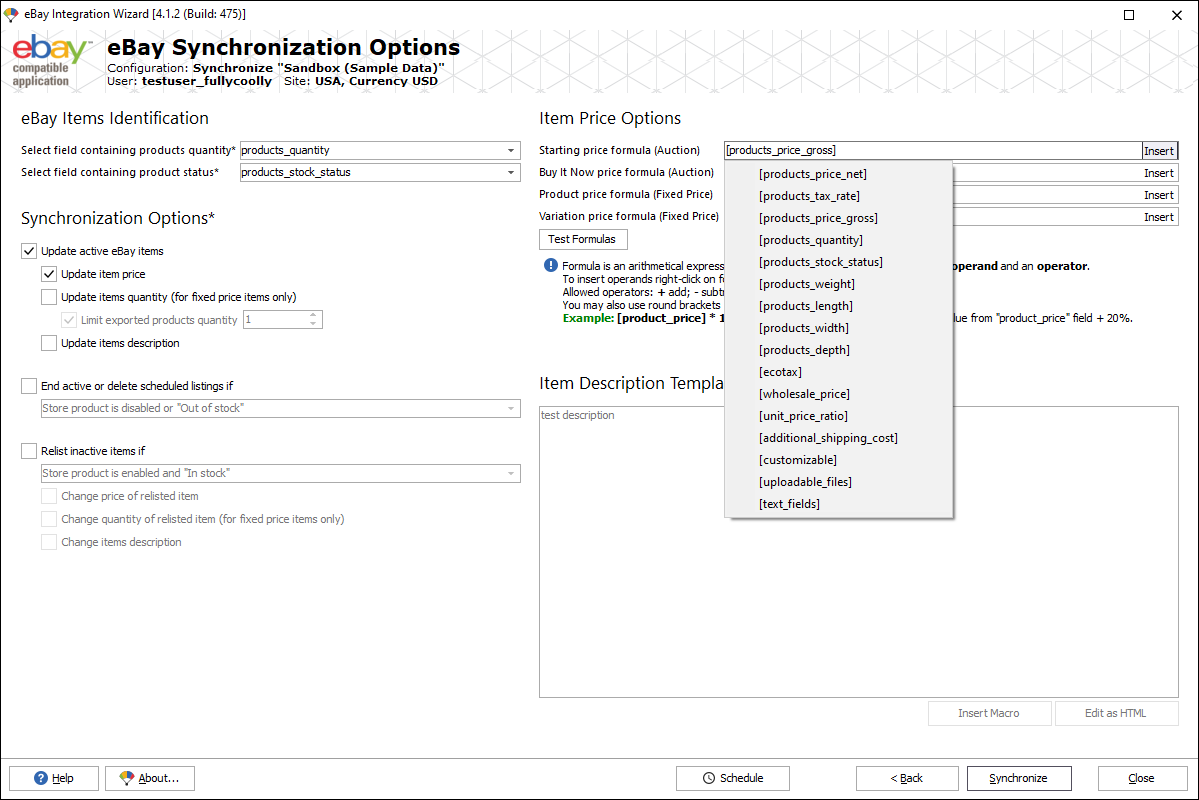The image size is (1199, 800).
Task: Choose [products_depth] operand
Action: click(838, 350)
